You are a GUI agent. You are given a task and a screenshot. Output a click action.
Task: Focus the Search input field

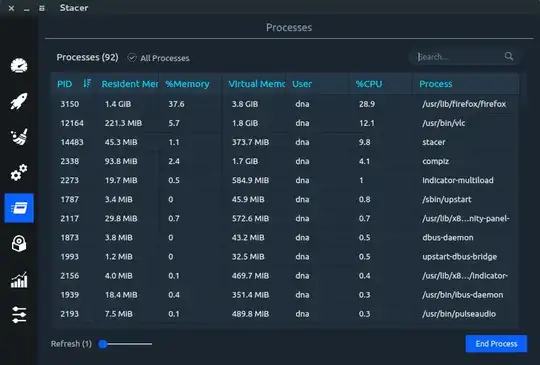(460, 57)
